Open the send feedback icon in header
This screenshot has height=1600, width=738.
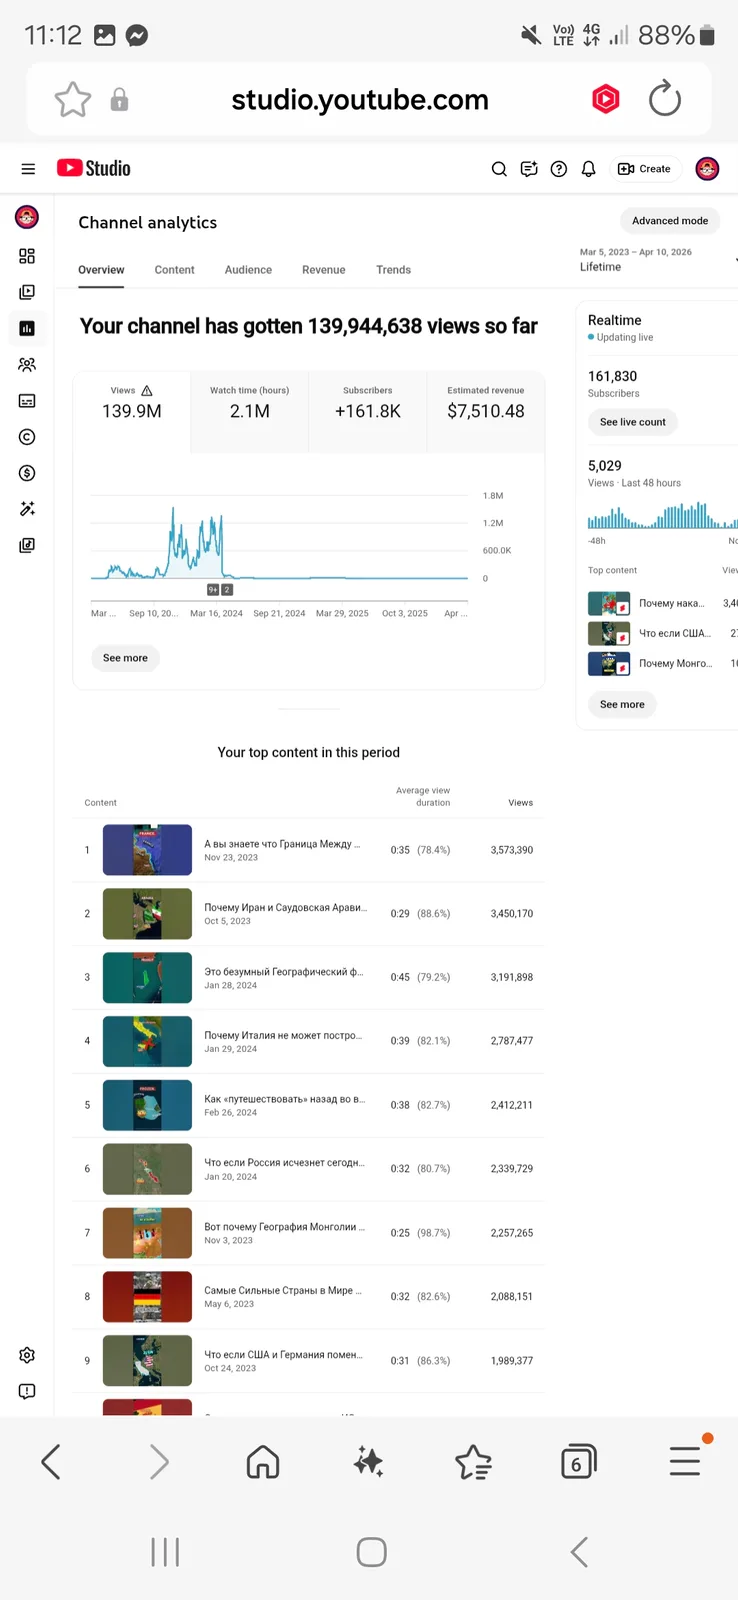coord(529,169)
